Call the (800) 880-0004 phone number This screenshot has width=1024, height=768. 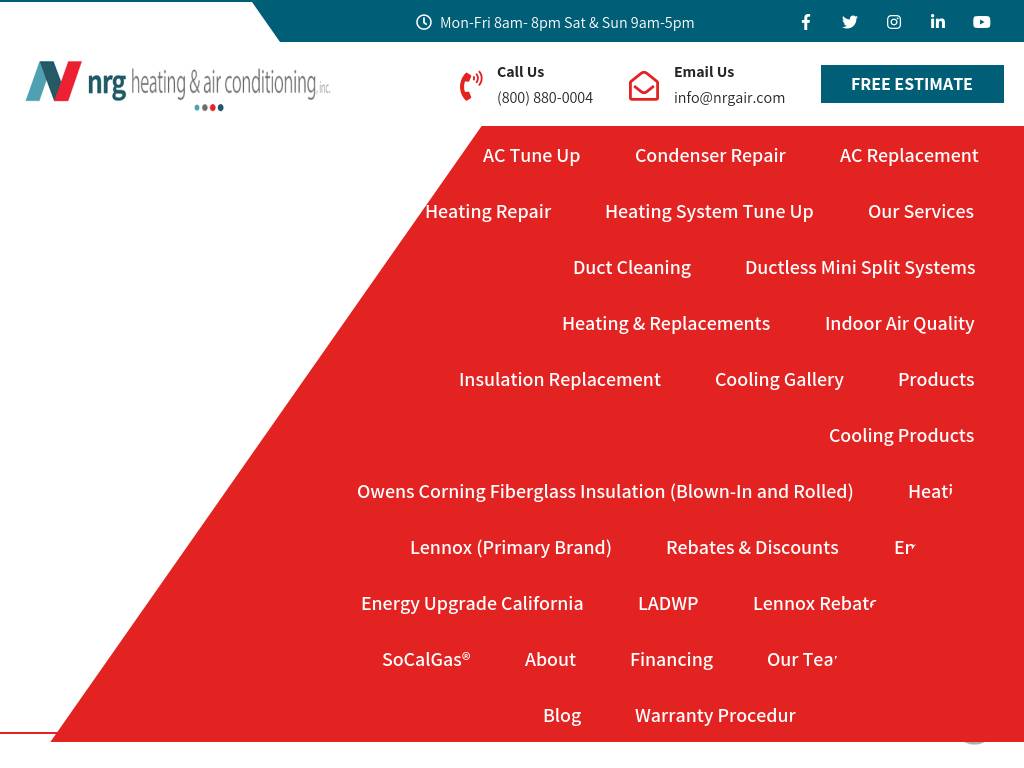coord(545,98)
